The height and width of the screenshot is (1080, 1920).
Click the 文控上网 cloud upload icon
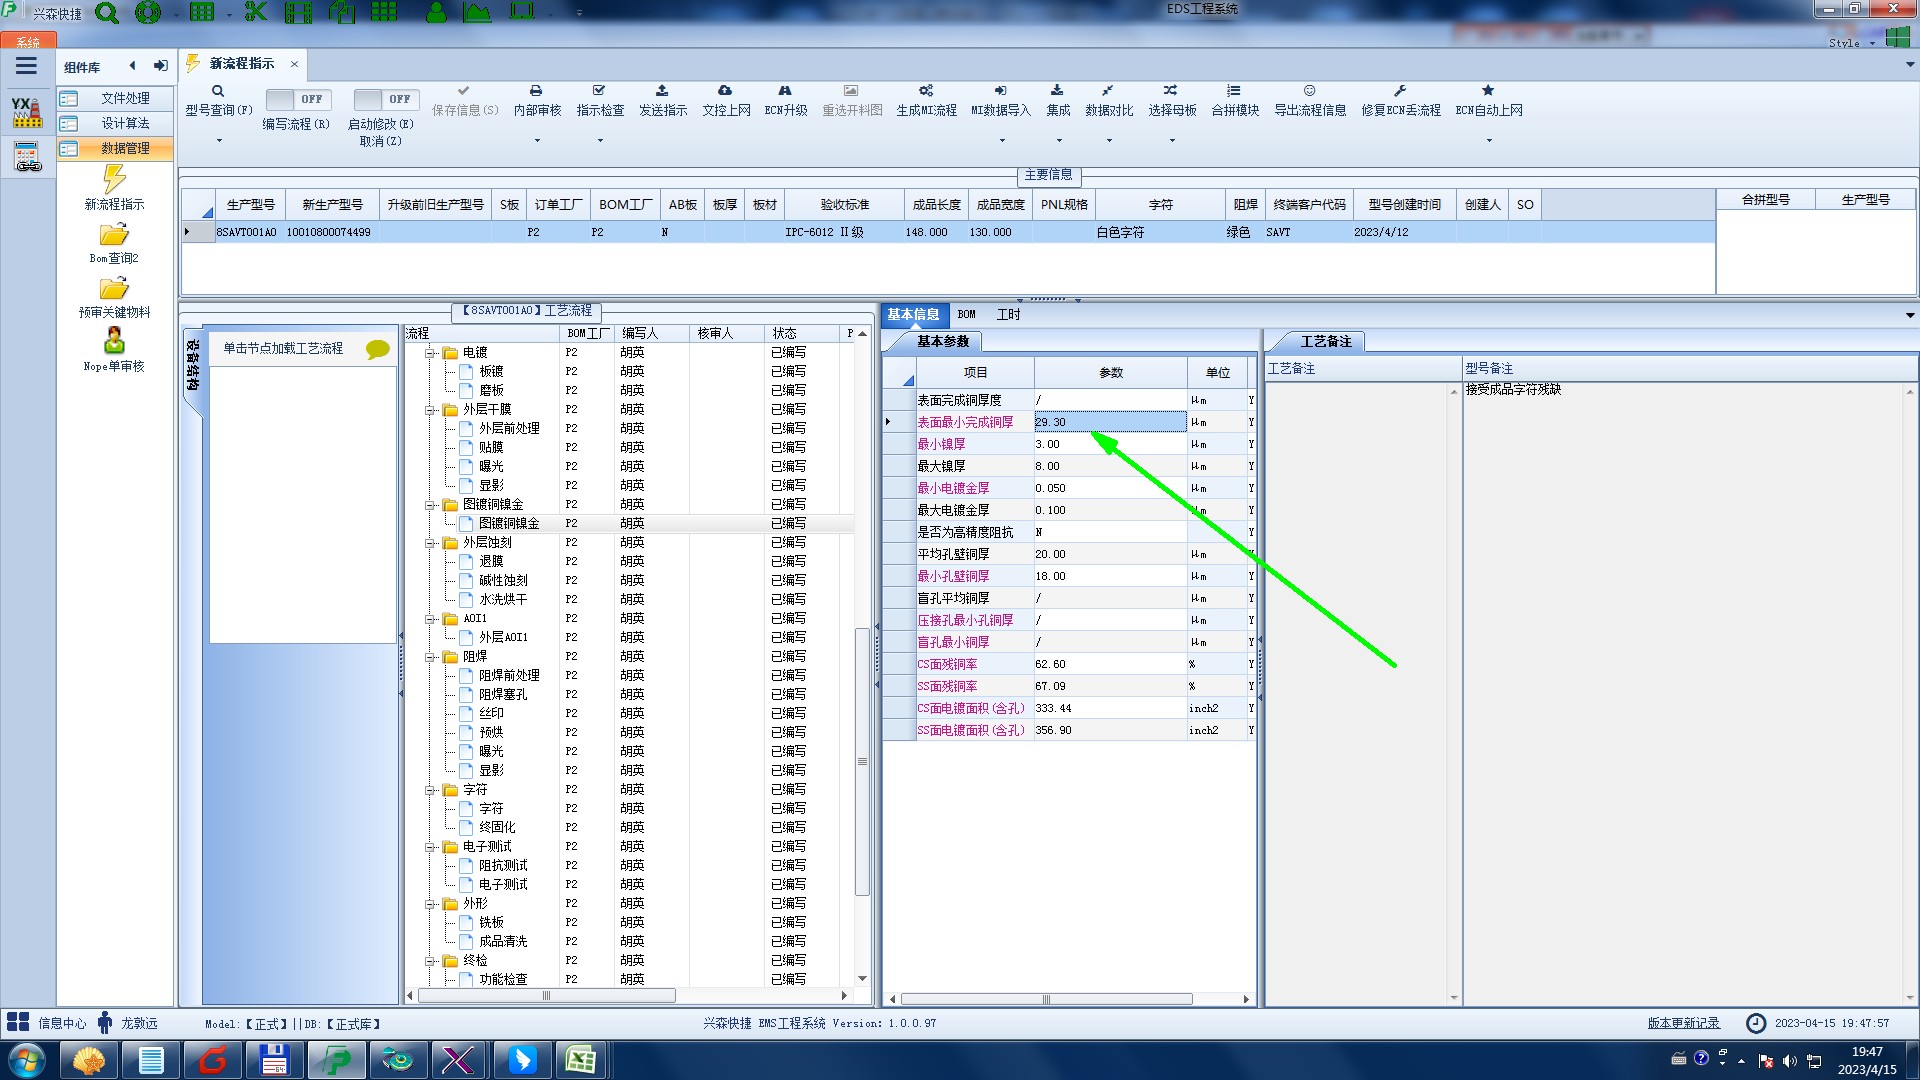[725, 91]
